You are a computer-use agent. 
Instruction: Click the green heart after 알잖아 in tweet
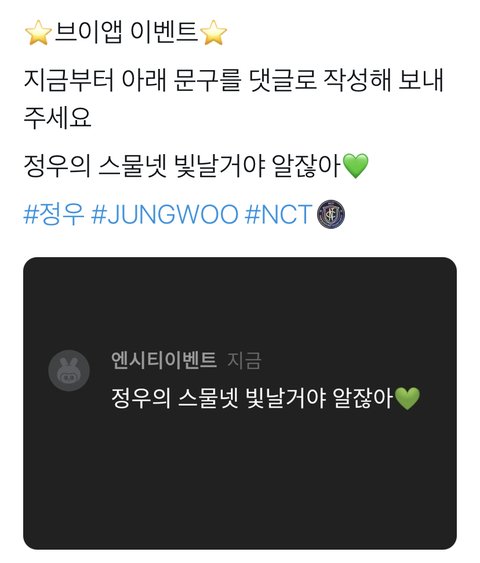click(x=355, y=166)
